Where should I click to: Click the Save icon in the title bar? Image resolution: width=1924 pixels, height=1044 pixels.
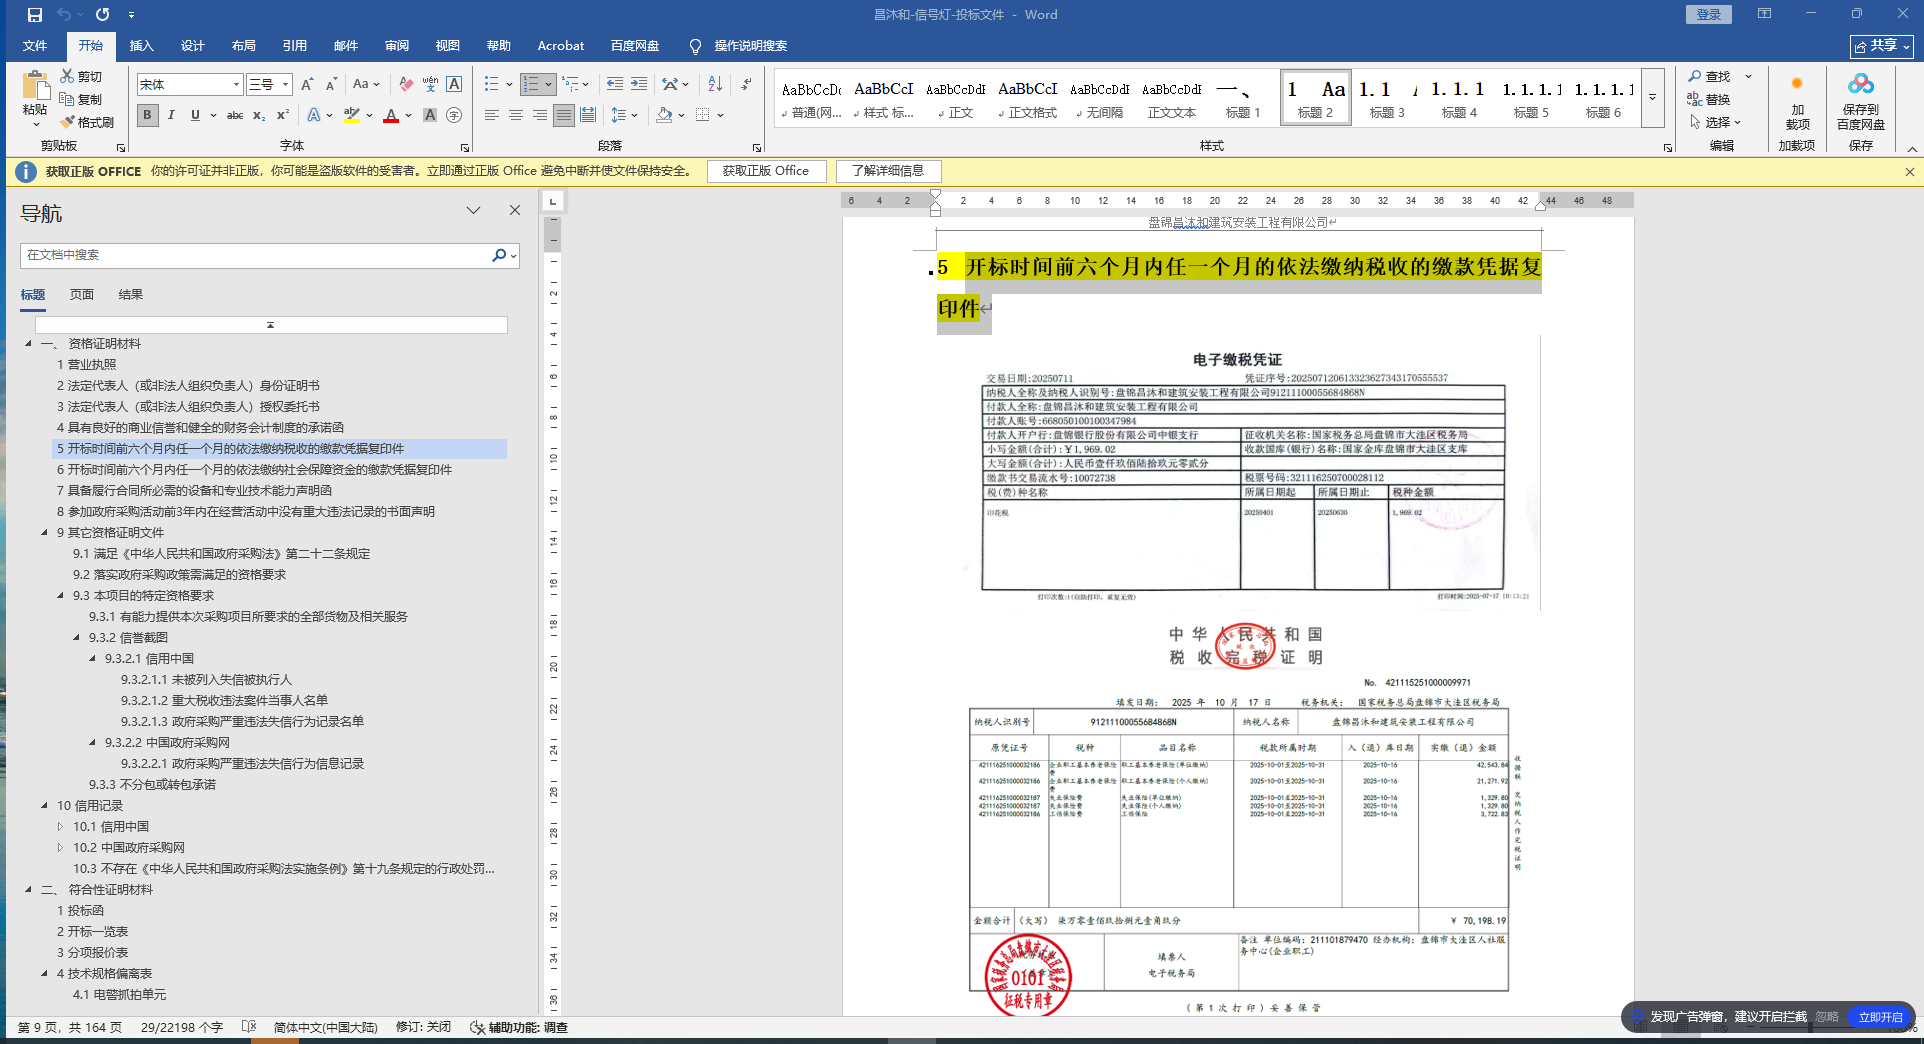point(35,15)
